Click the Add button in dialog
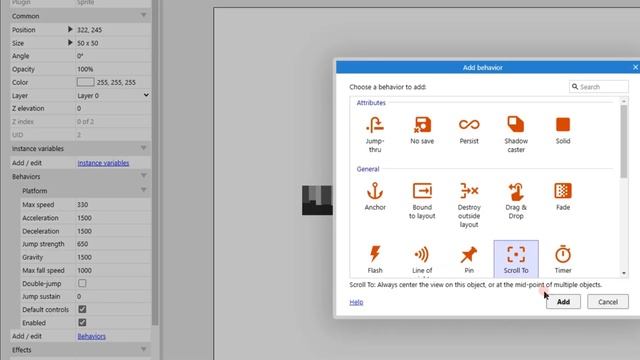This screenshot has width=640, height=360. click(x=563, y=302)
